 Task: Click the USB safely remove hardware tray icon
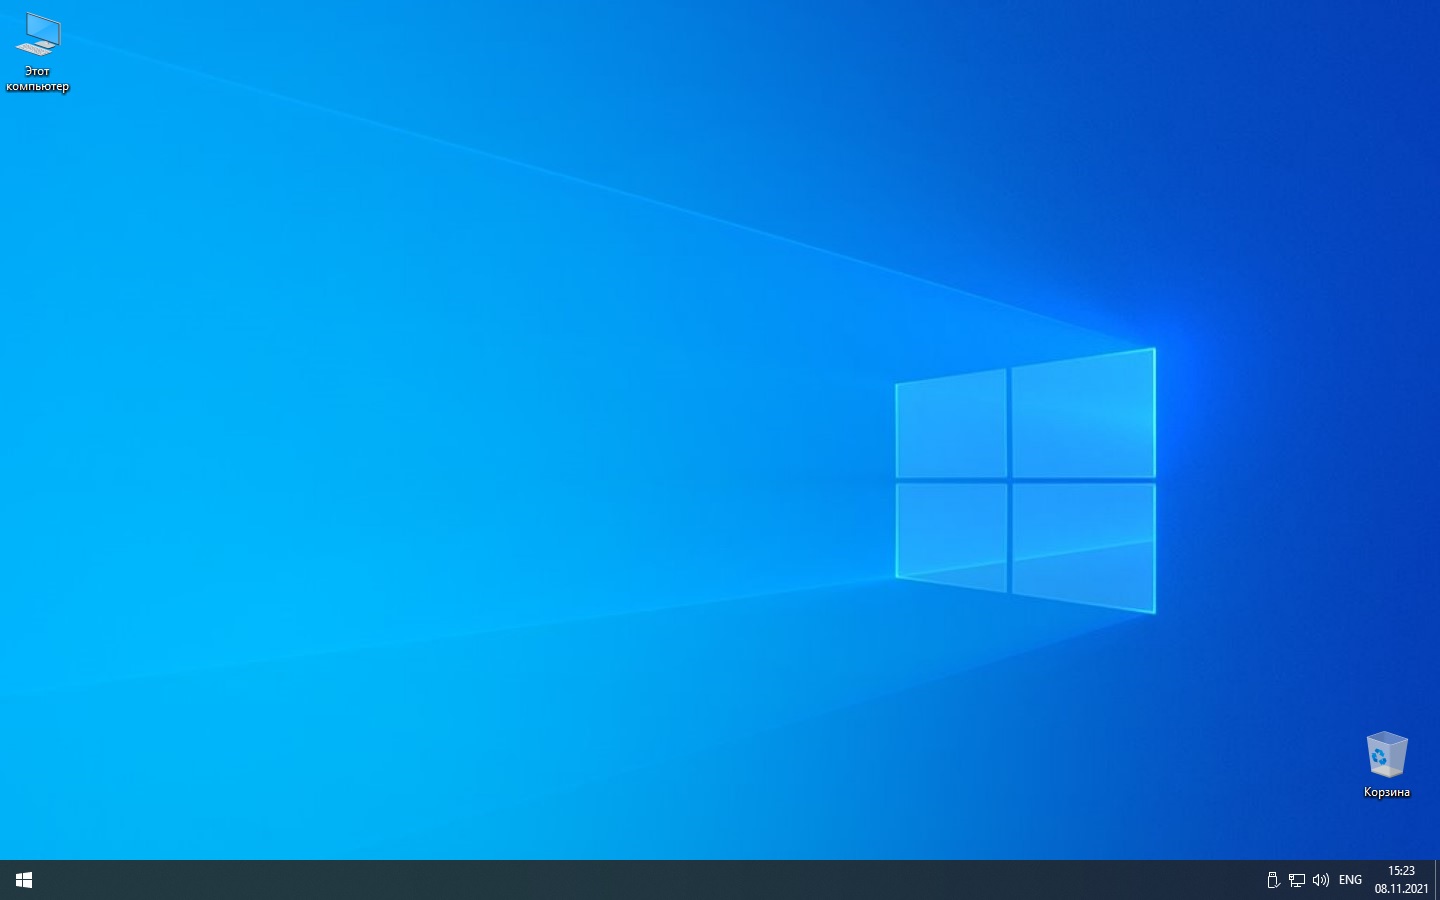click(1273, 880)
